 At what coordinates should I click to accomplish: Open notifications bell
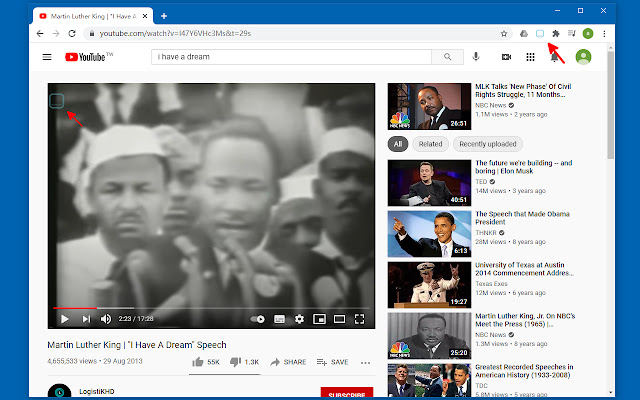tap(554, 57)
